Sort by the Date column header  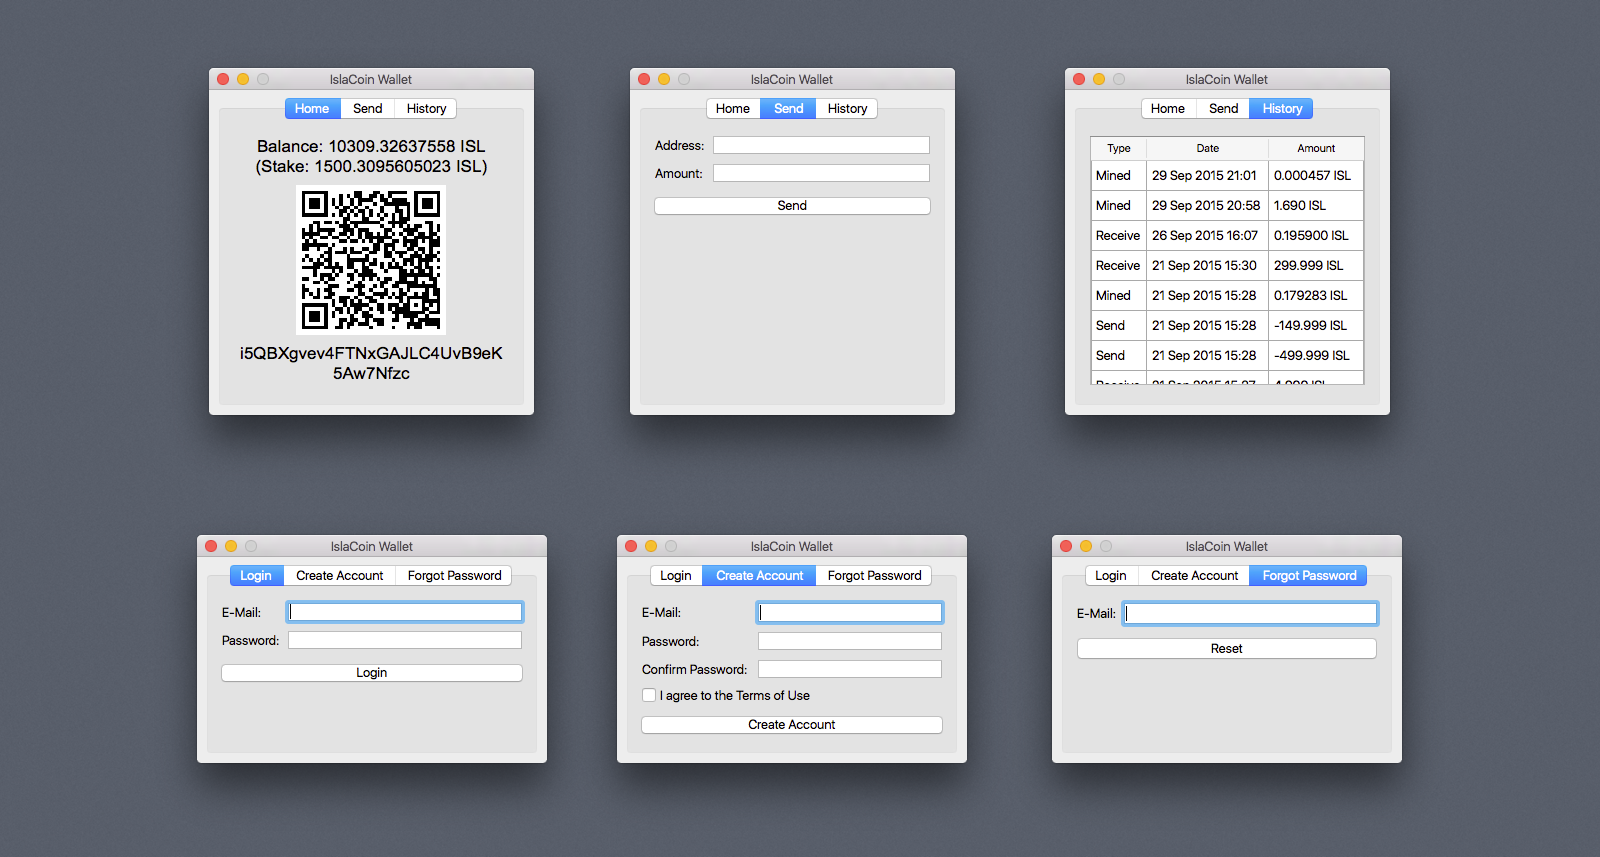coord(1207,148)
